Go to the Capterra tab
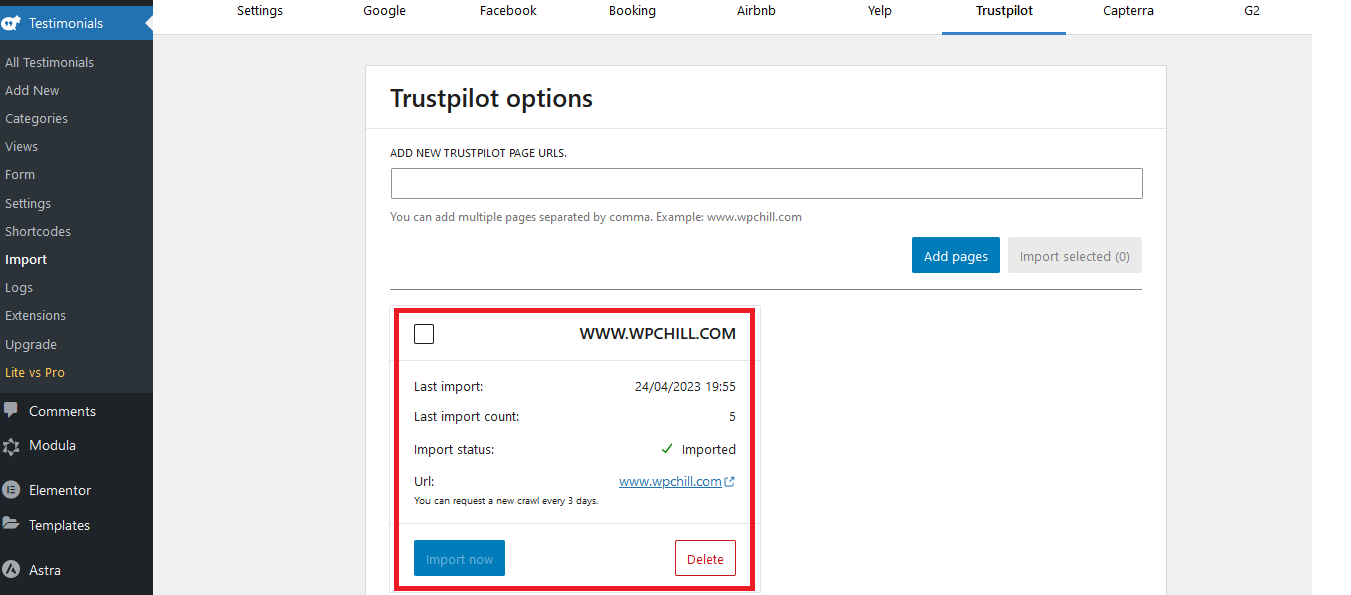The height and width of the screenshot is (595, 1351). coord(1128,11)
